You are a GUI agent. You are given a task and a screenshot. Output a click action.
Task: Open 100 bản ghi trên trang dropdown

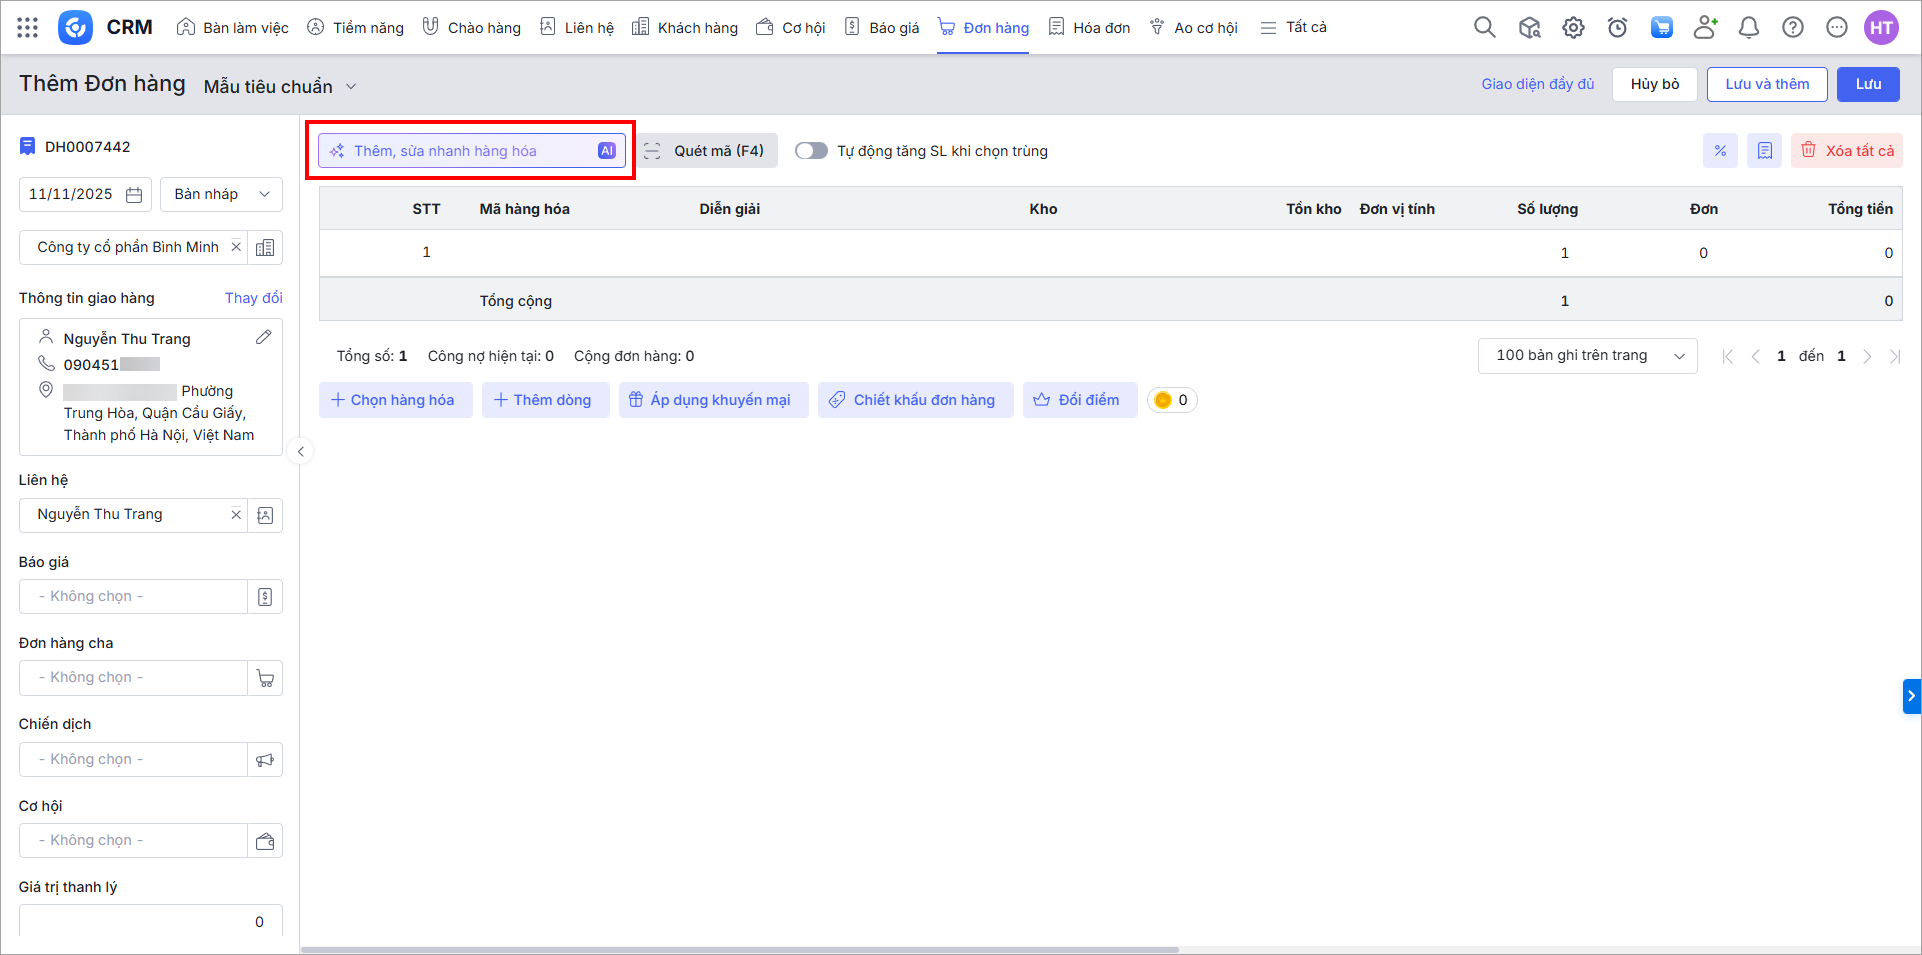point(1586,356)
